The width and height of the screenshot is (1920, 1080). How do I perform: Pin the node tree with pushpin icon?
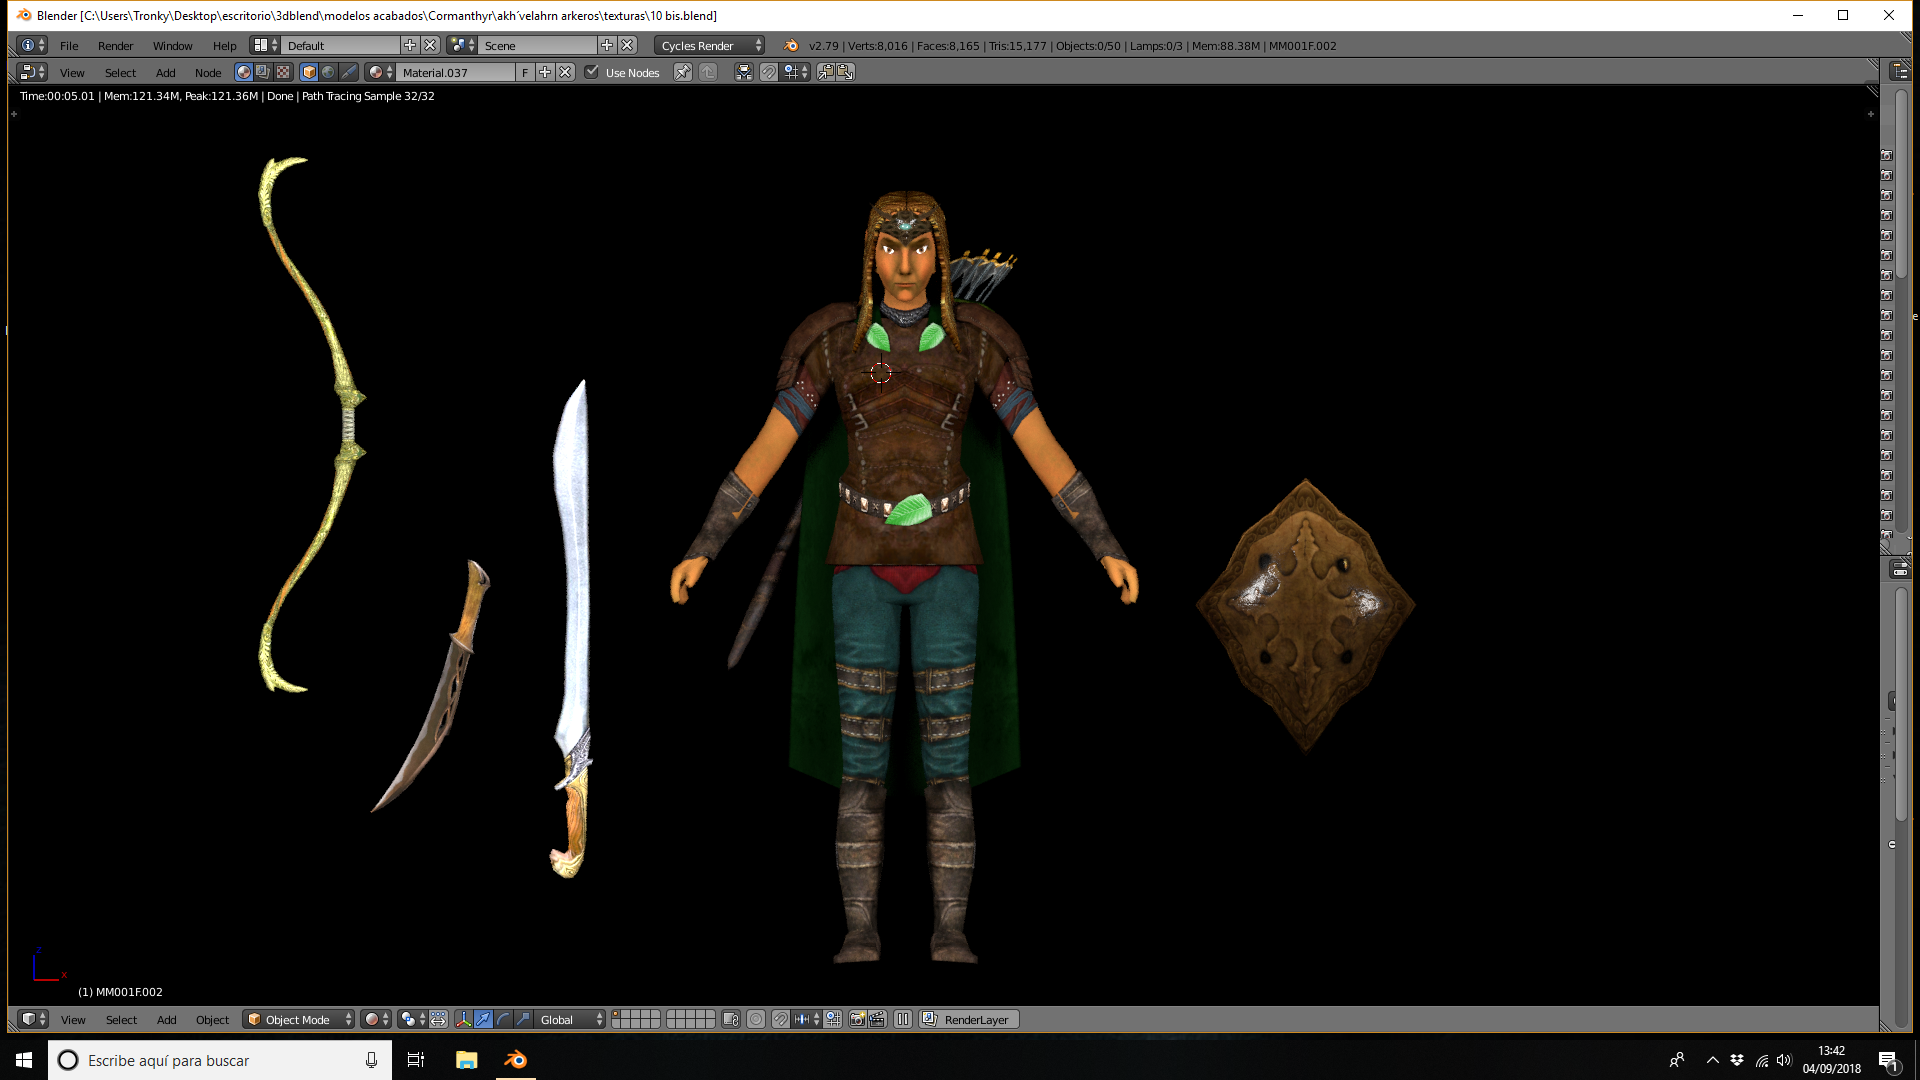[x=683, y=72]
